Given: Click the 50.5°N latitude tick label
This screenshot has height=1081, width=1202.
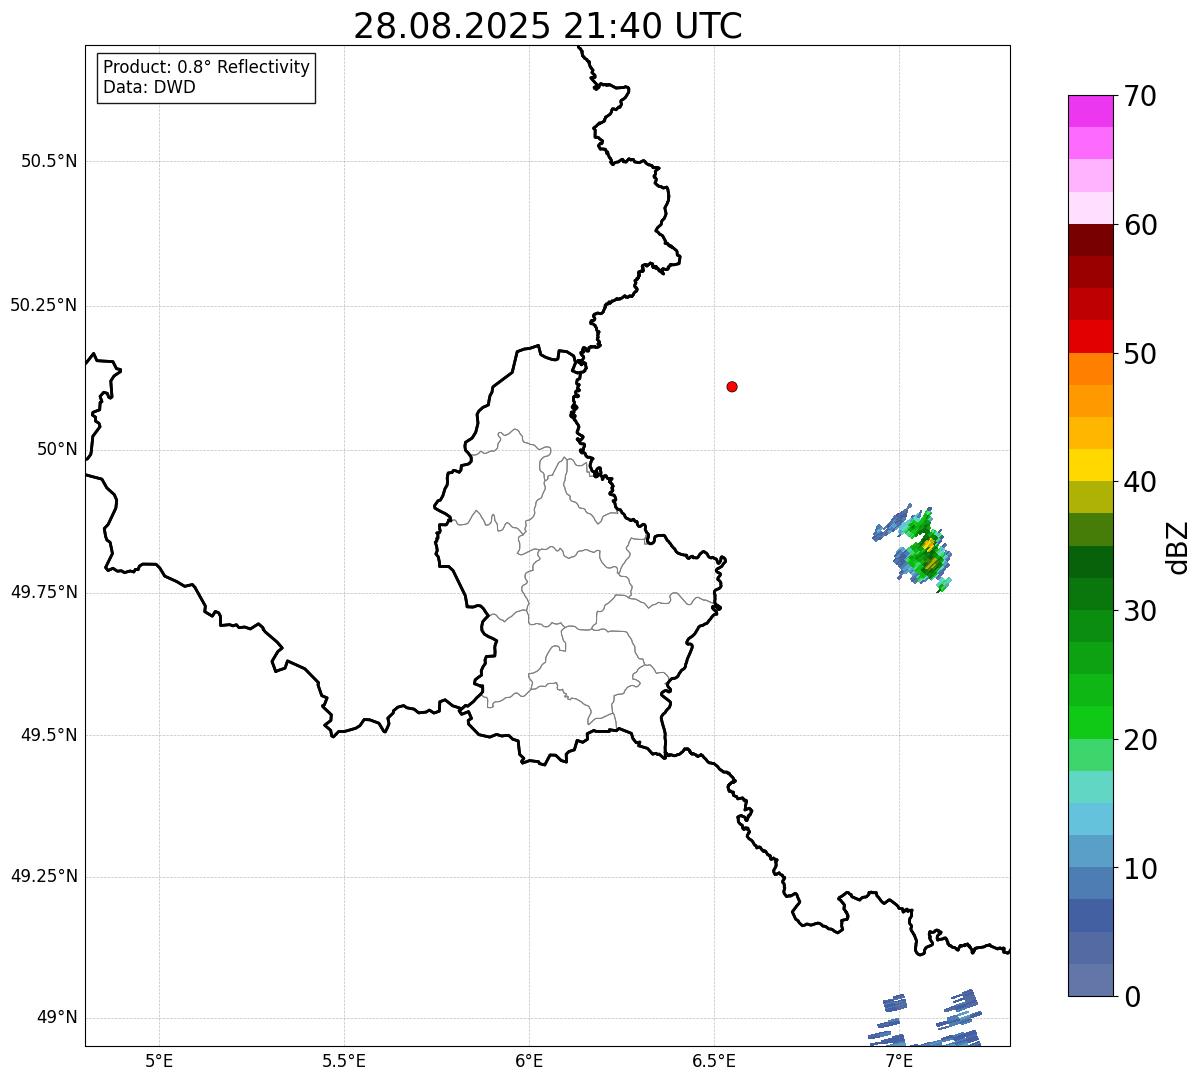Looking at the screenshot, I should coord(49,161).
